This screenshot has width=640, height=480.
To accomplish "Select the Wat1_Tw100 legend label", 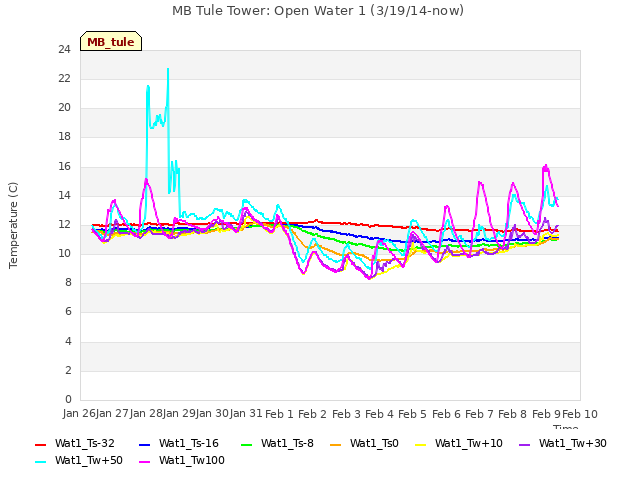I will [x=192, y=460].
